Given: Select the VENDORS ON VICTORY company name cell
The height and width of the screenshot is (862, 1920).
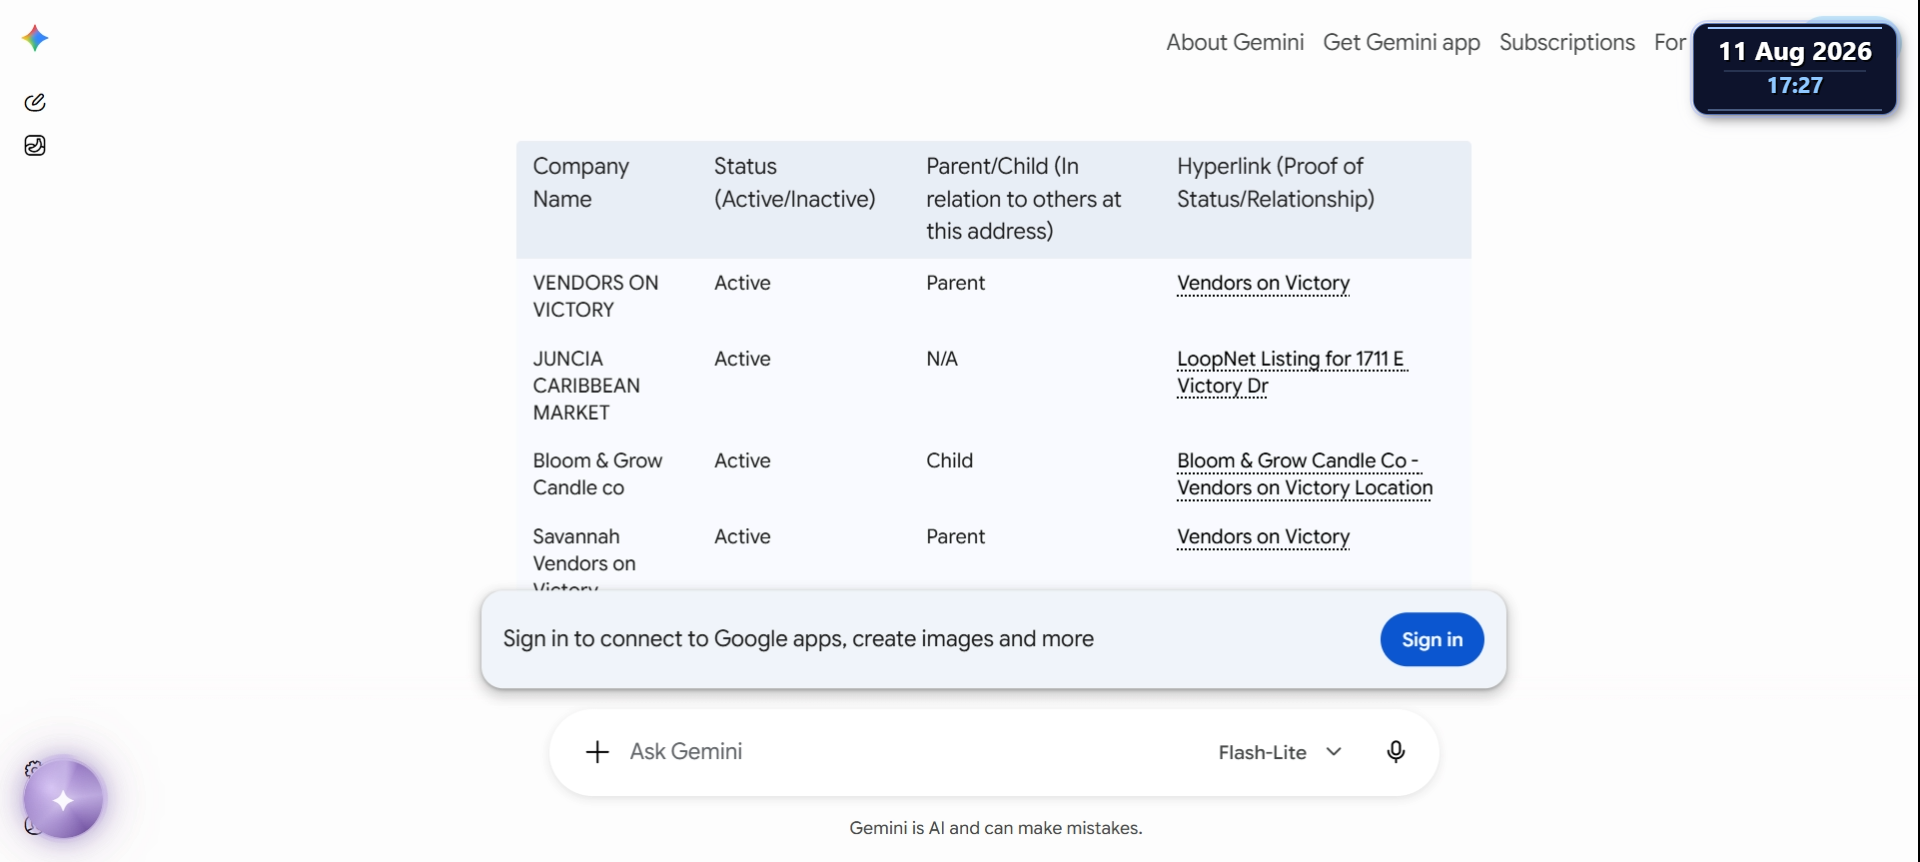Looking at the screenshot, I should pyautogui.click(x=595, y=296).
